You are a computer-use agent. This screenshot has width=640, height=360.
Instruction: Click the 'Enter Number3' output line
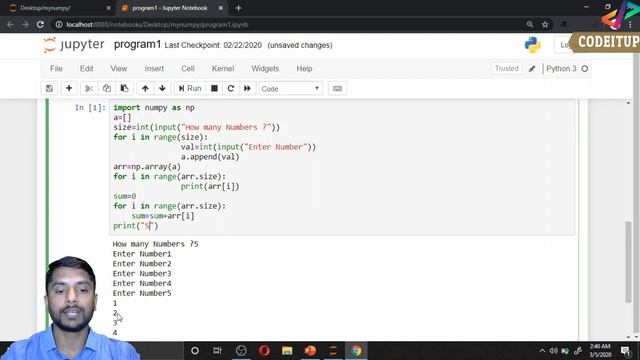pos(142,273)
